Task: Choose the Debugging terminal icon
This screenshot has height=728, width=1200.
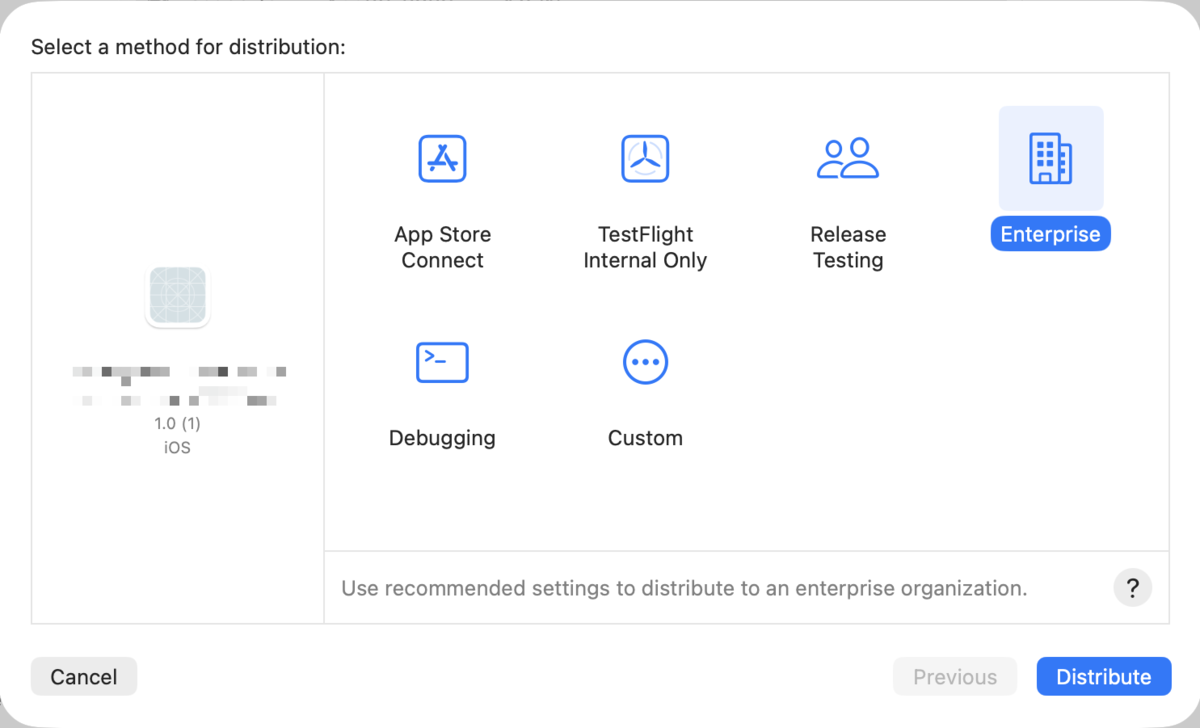Action: tap(442, 362)
